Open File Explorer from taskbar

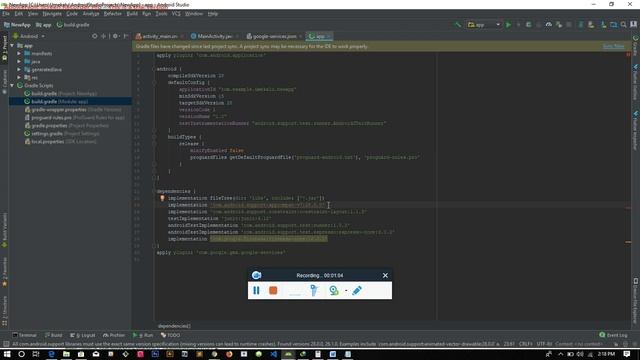click(x=66, y=354)
